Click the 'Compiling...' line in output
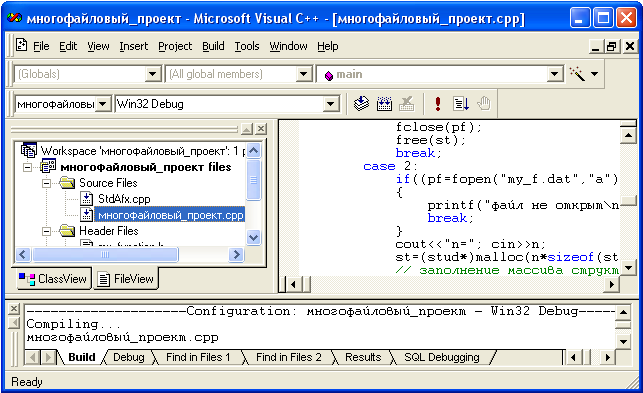The image size is (643, 393). pyautogui.click(x=73, y=324)
